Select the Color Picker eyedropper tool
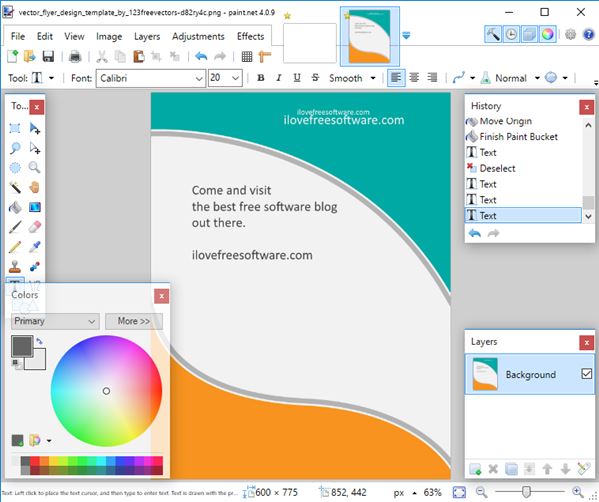Image resolution: width=599 pixels, height=502 pixels. (x=34, y=247)
